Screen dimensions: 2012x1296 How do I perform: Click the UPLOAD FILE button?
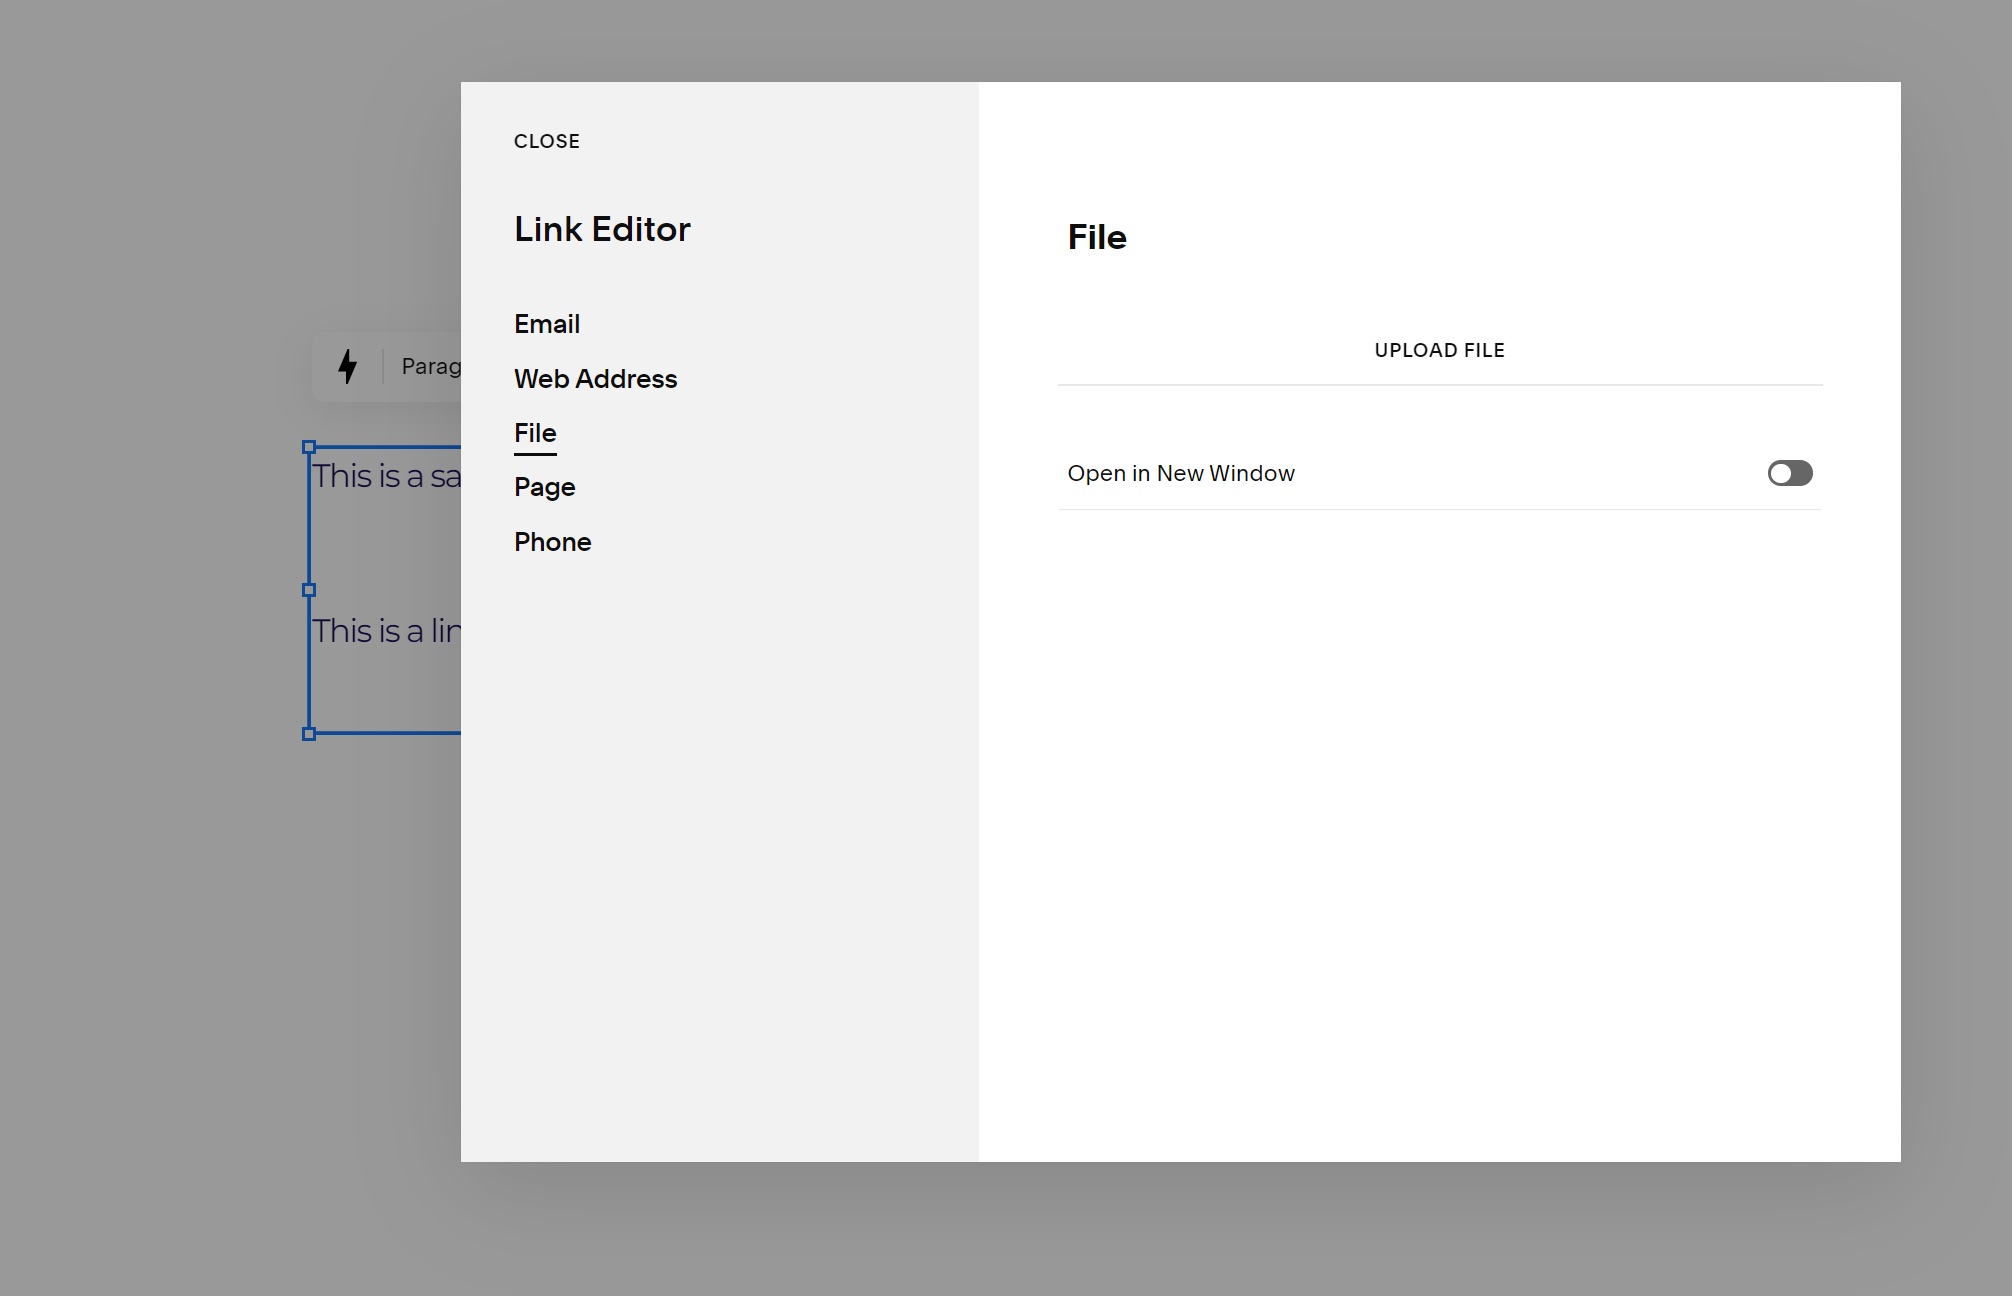point(1439,350)
